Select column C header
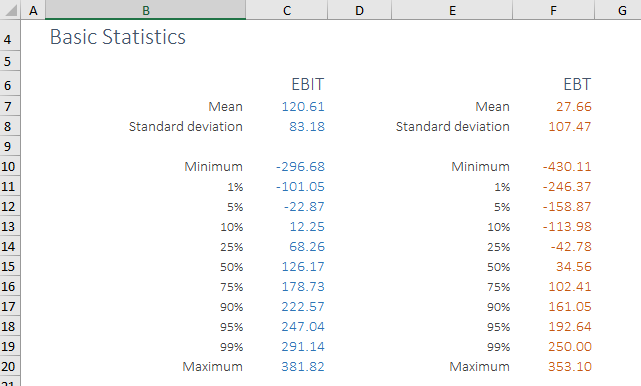Image resolution: width=641 pixels, height=386 pixels. coord(287,10)
